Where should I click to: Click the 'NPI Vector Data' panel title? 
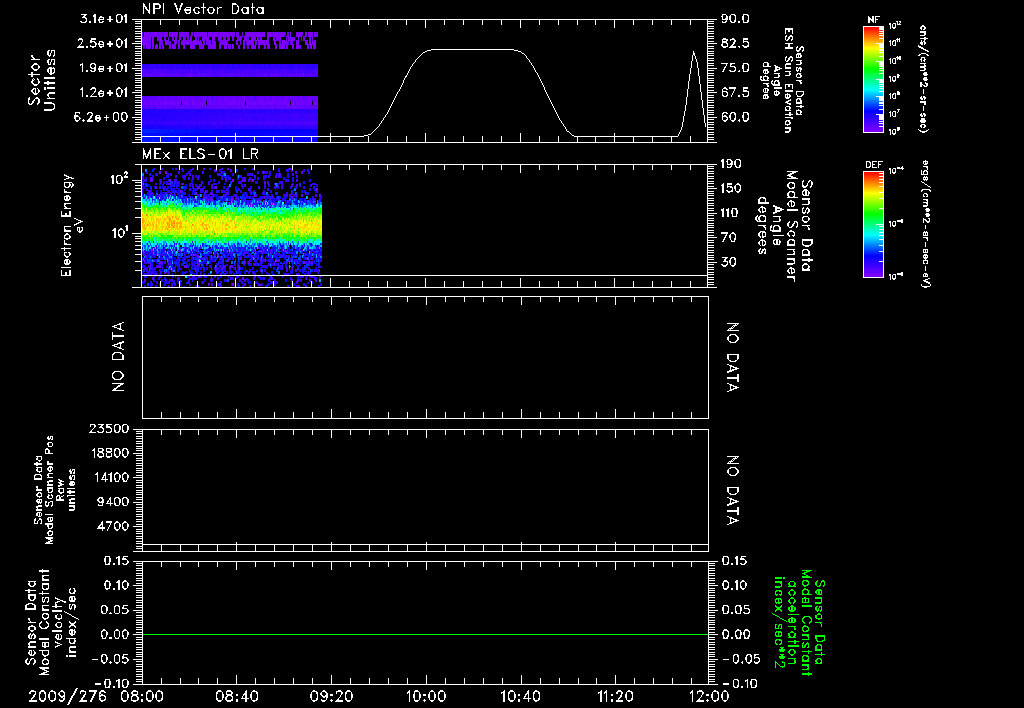click(x=203, y=9)
